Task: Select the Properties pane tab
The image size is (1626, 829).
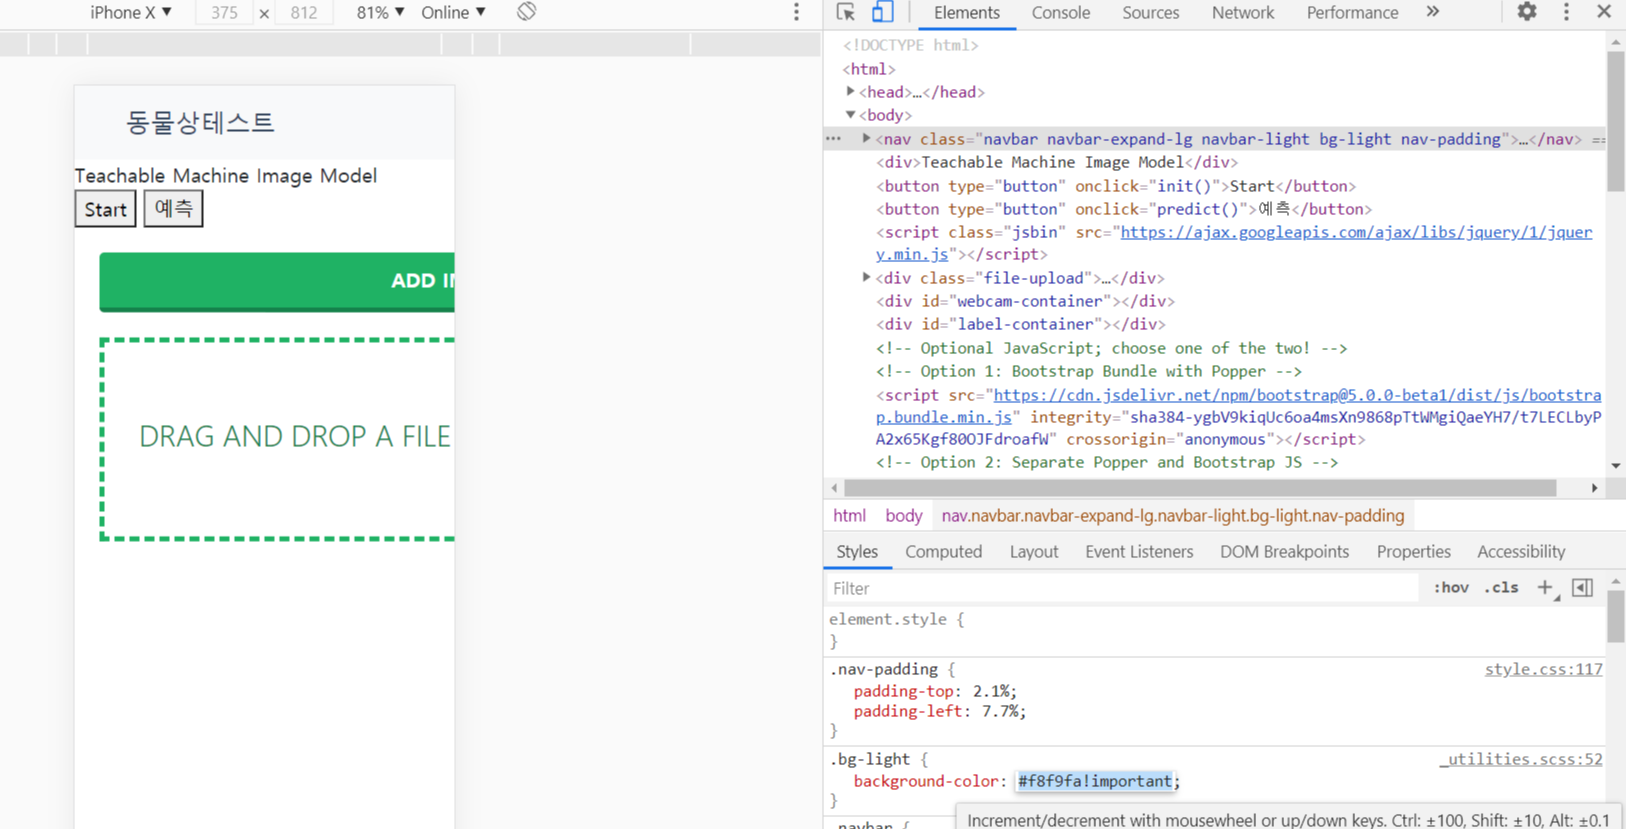Action: click(1413, 552)
